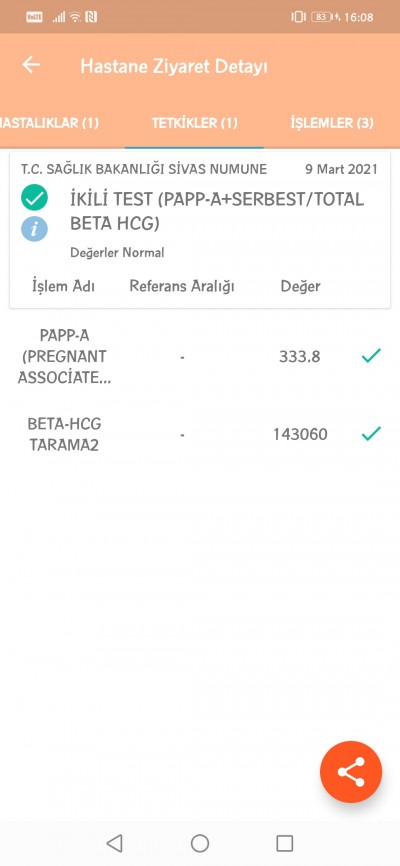Tap Android back navigation triangle
400x866 pixels.
click(x=114, y=843)
